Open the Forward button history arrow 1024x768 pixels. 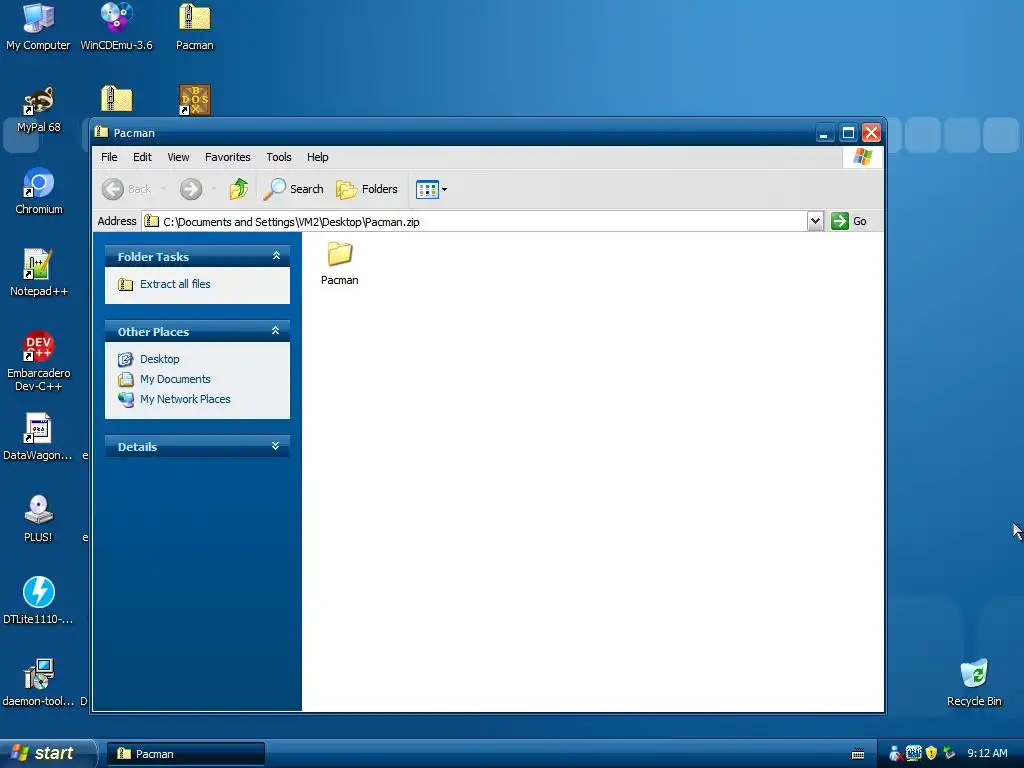coord(214,189)
